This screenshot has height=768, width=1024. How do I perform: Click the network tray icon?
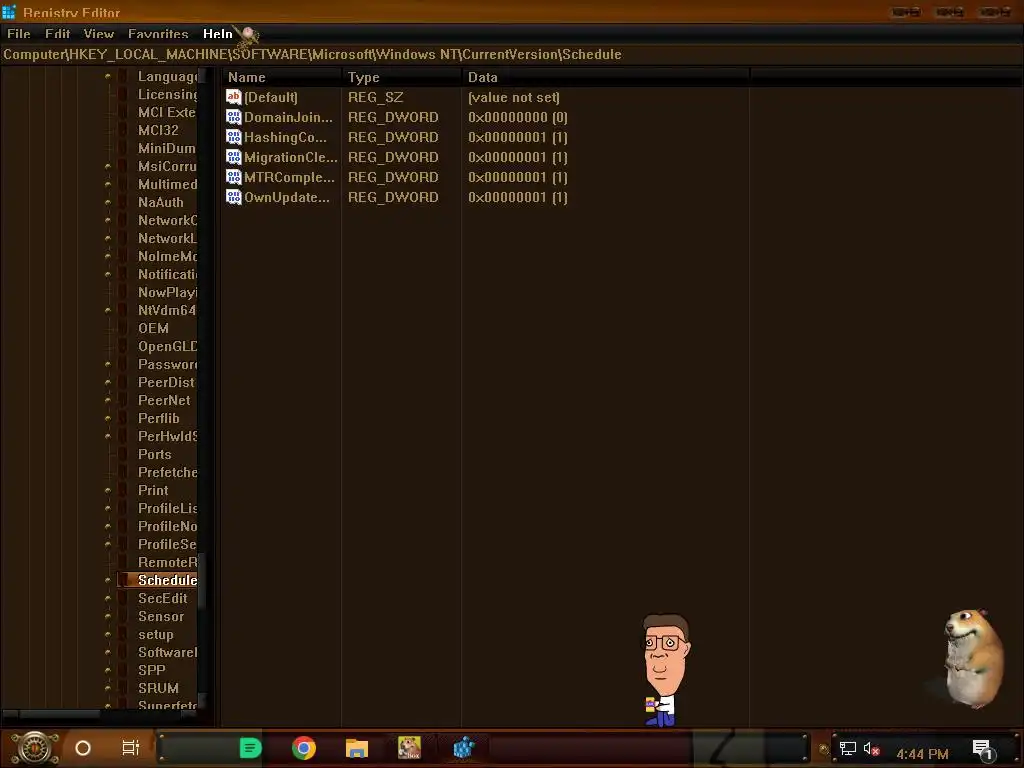(848, 749)
